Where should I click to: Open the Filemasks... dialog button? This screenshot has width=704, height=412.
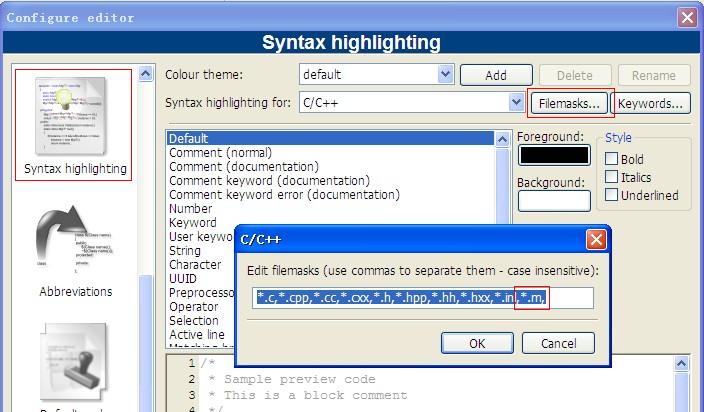(569, 104)
